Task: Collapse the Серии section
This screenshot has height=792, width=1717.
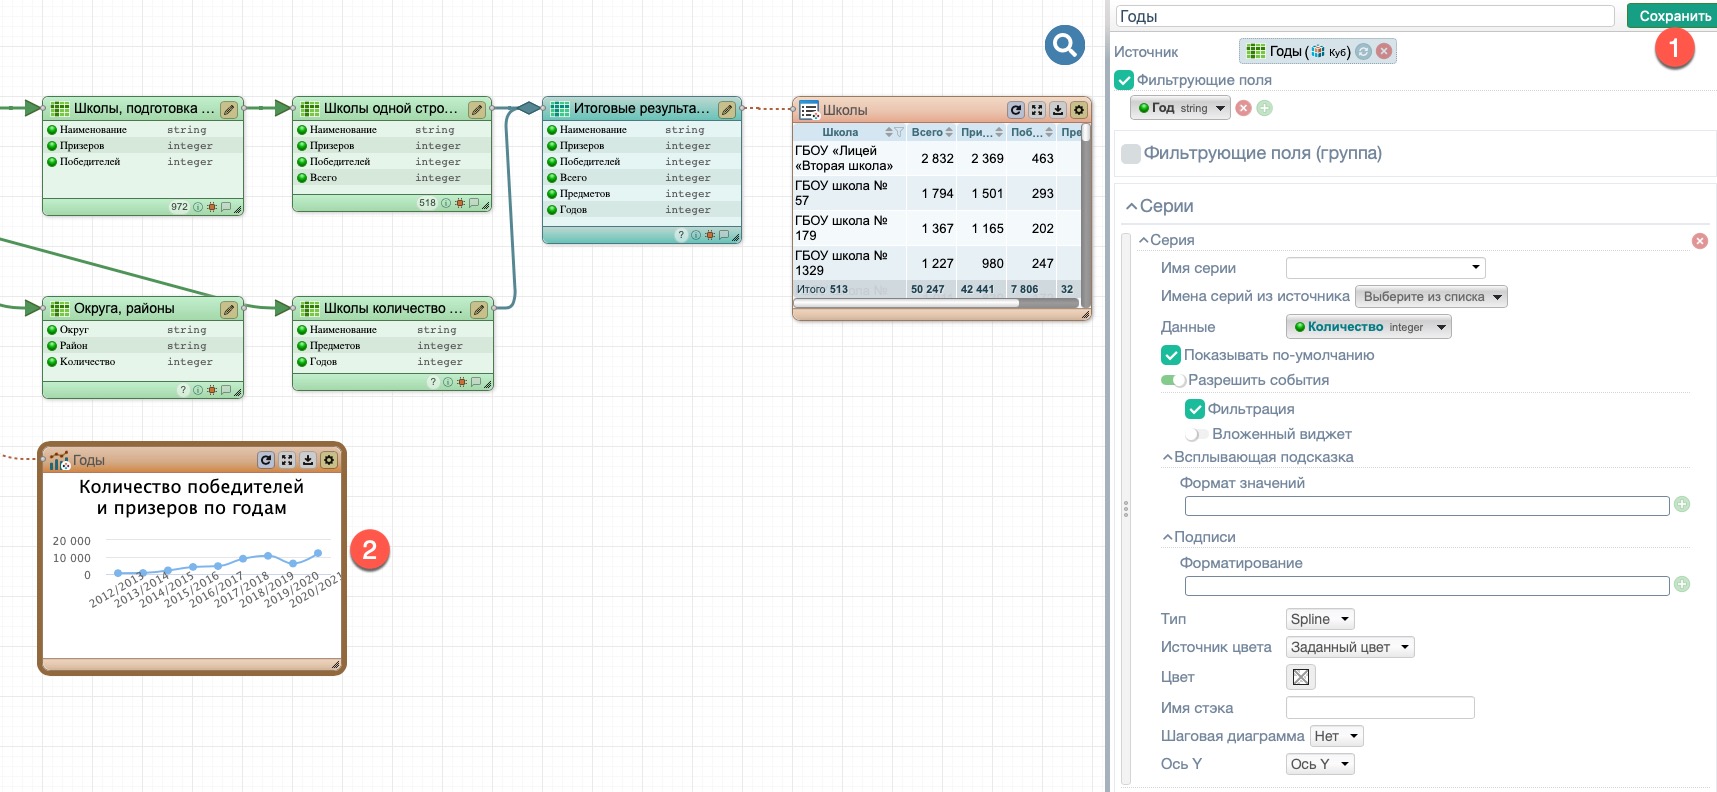Action: point(1132,206)
